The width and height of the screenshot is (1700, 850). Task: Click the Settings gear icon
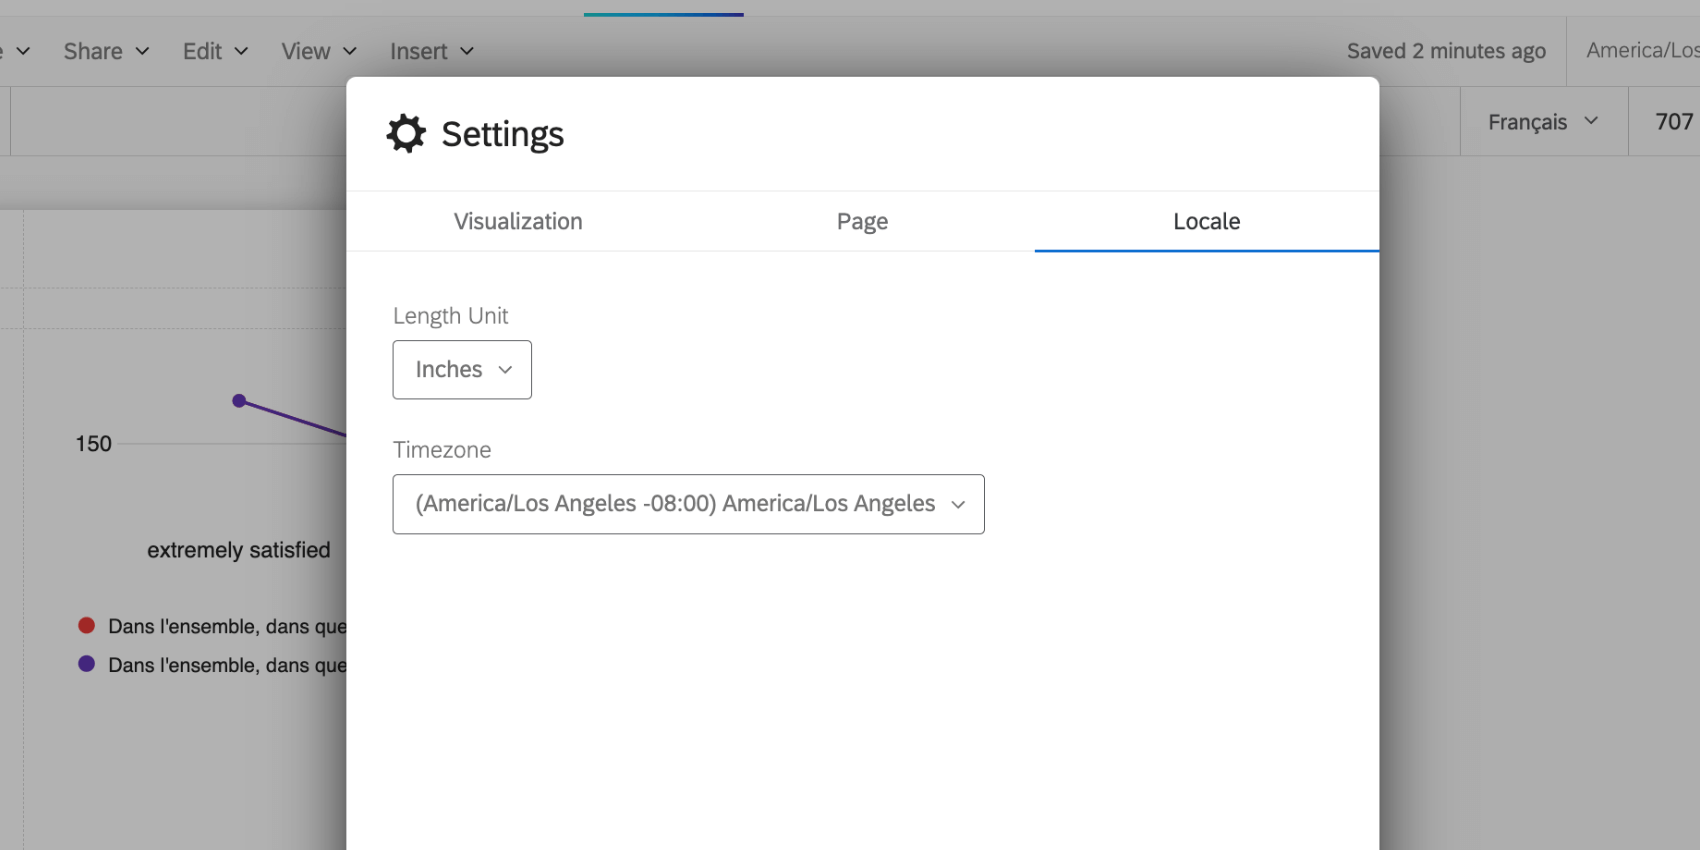coord(406,133)
